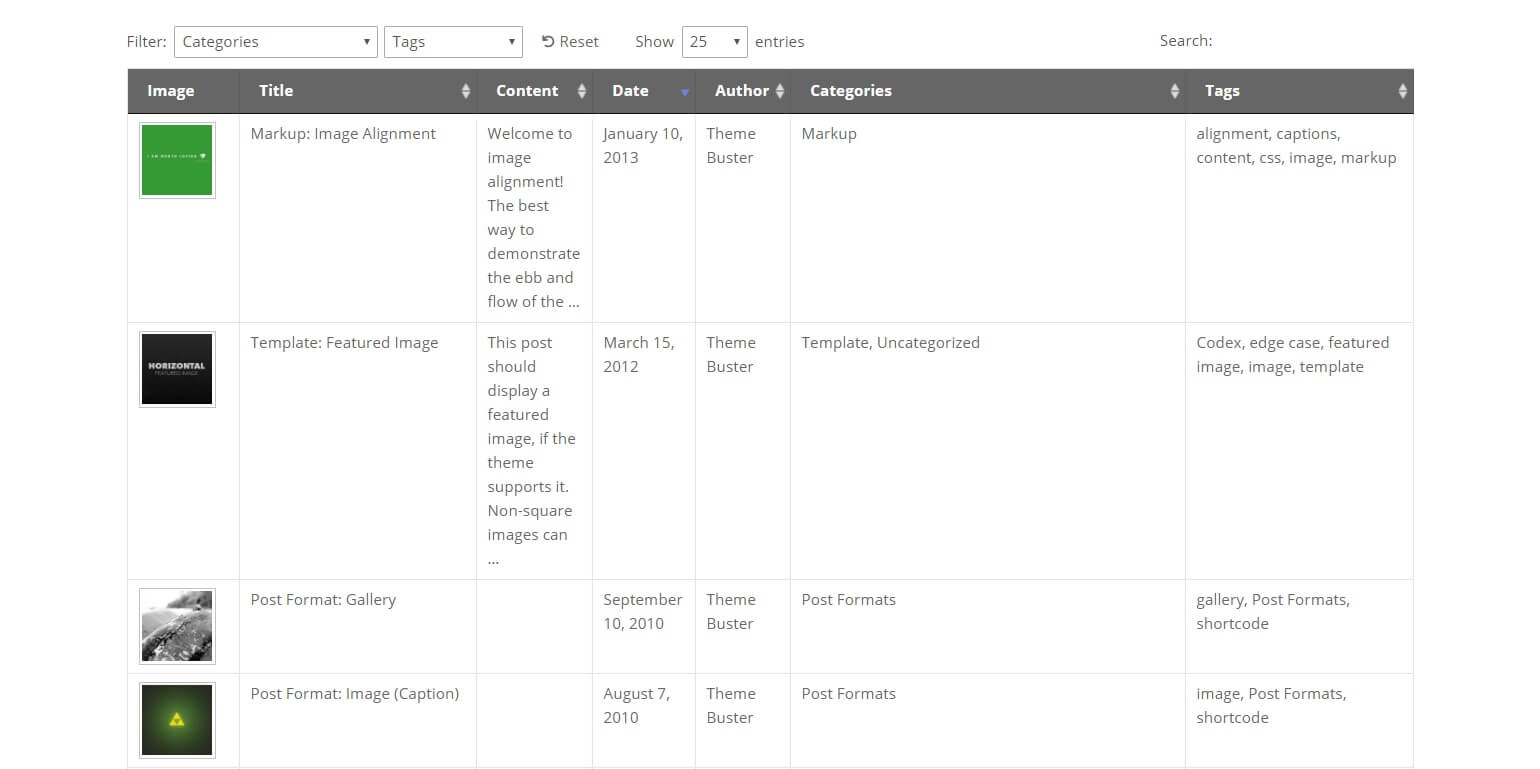Open the Categories filter dropdown
The width and height of the screenshot is (1540, 769).
pyautogui.click(x=275, y=41)
